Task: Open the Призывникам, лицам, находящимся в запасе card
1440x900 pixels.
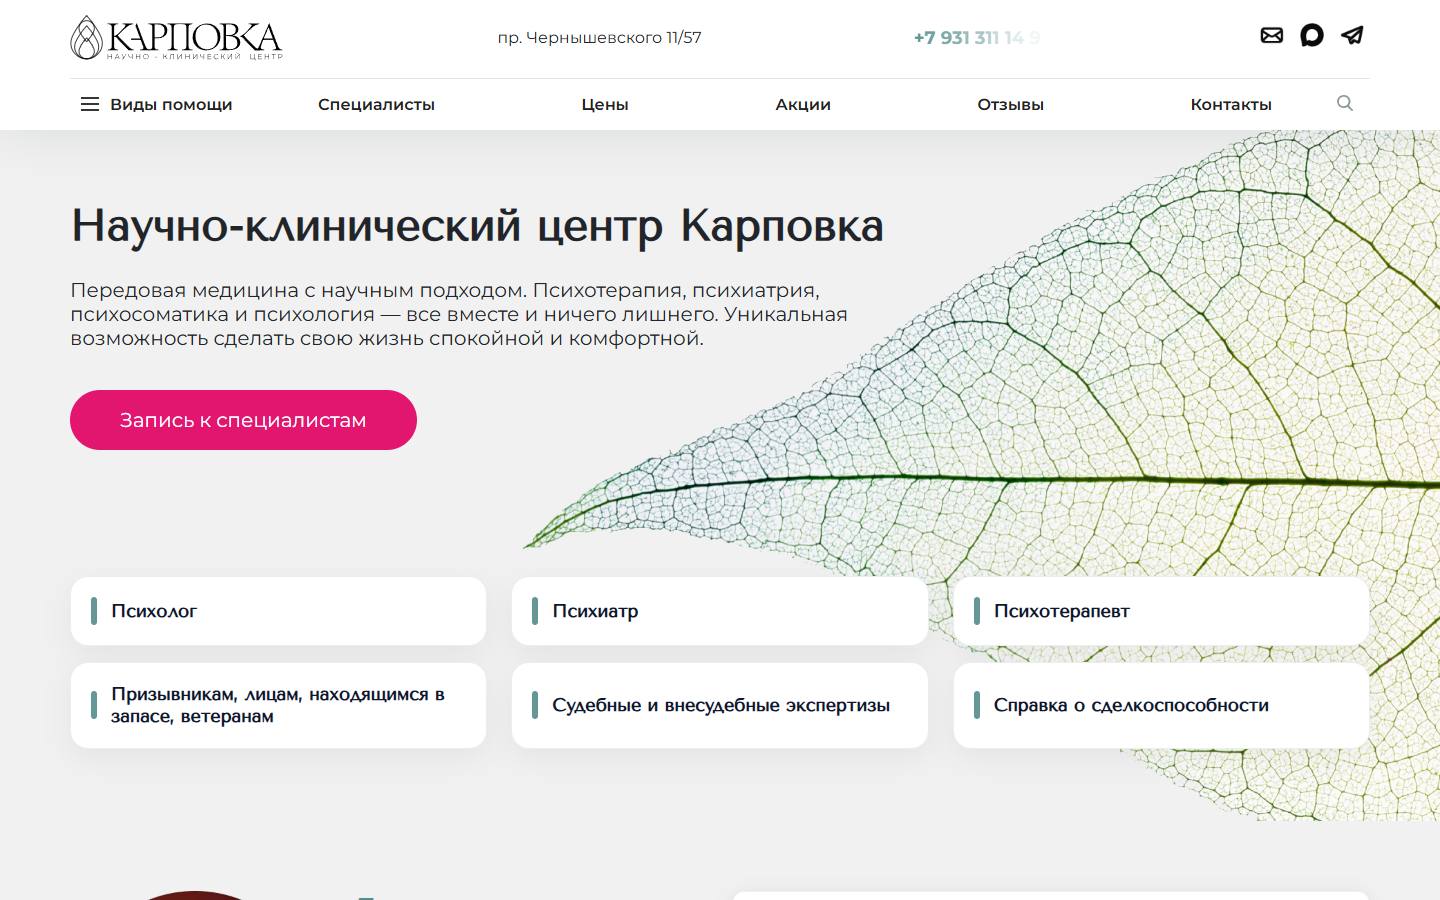Action: point(278,705)
